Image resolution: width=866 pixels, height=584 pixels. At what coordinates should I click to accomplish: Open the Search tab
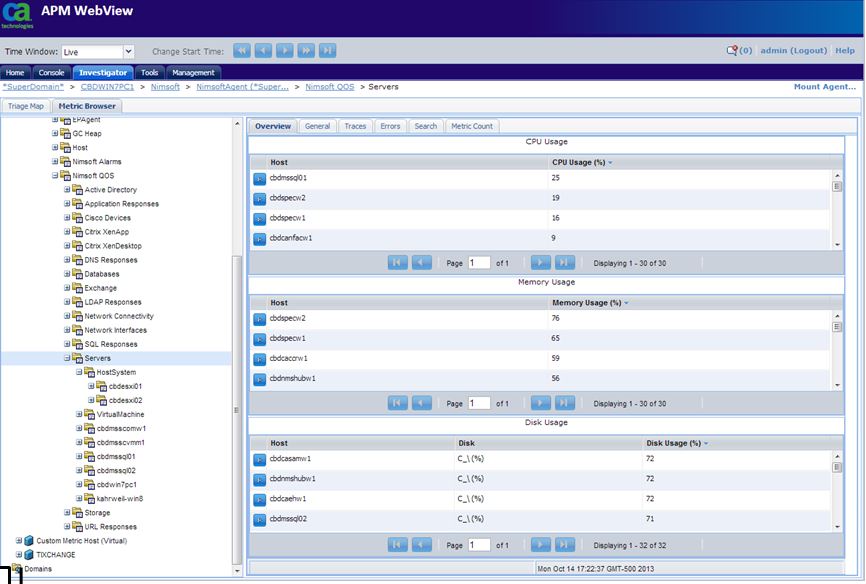pos(426,126)
